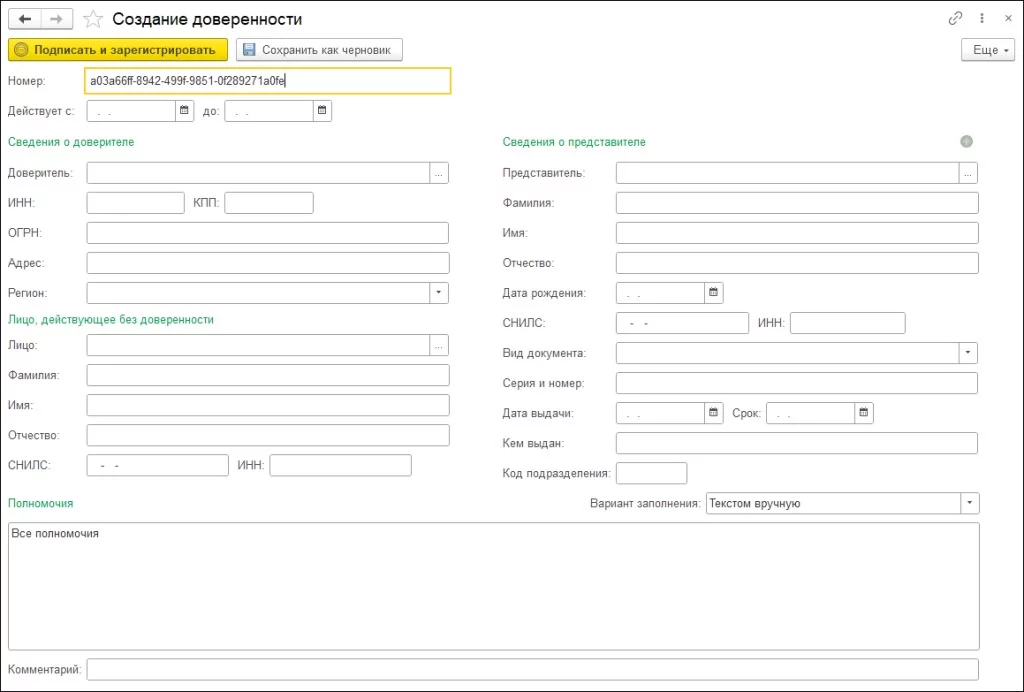The height and width of the screenshot is (692, 1024).
Task: Open calendar for "Действует с" date
Action: point(184,111)
